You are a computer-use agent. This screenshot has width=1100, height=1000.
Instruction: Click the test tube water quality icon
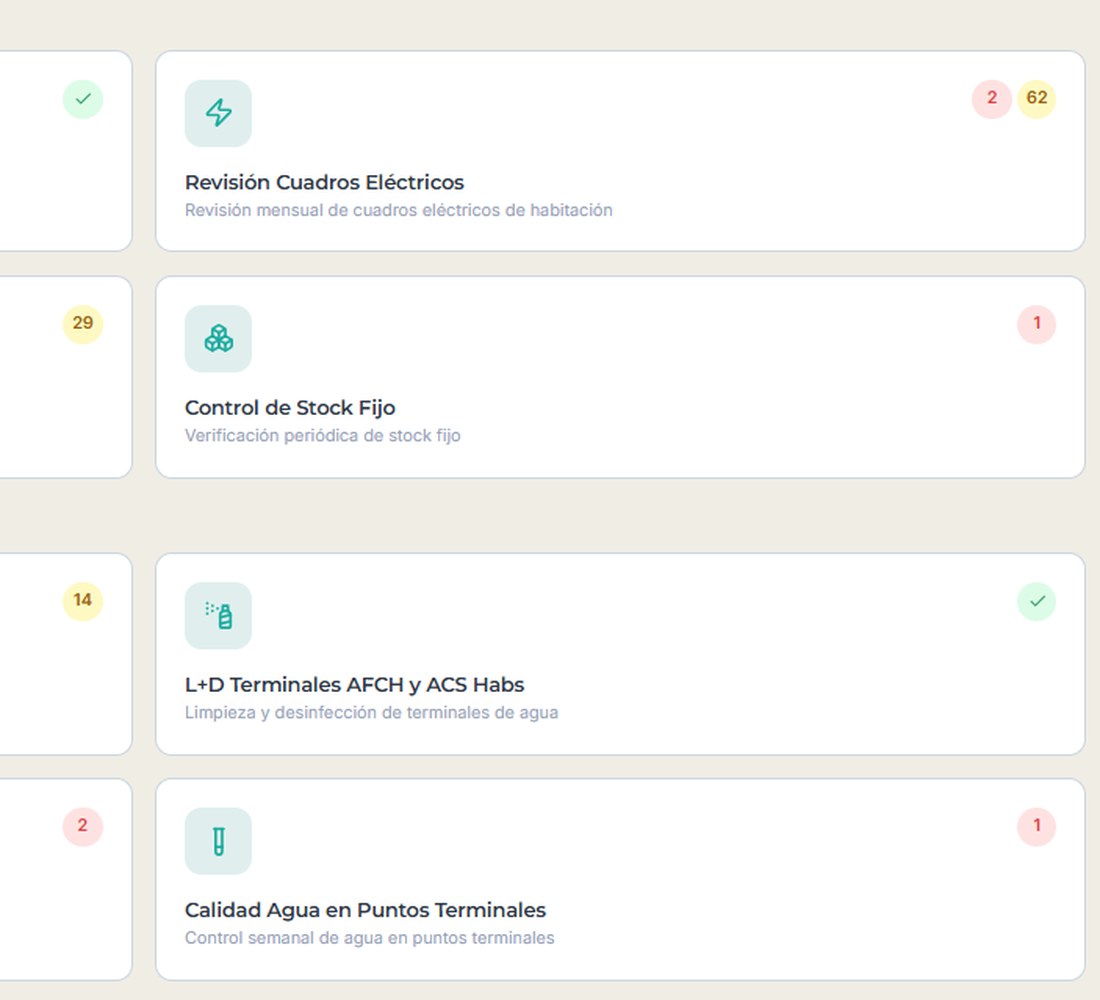click(218, 841)
